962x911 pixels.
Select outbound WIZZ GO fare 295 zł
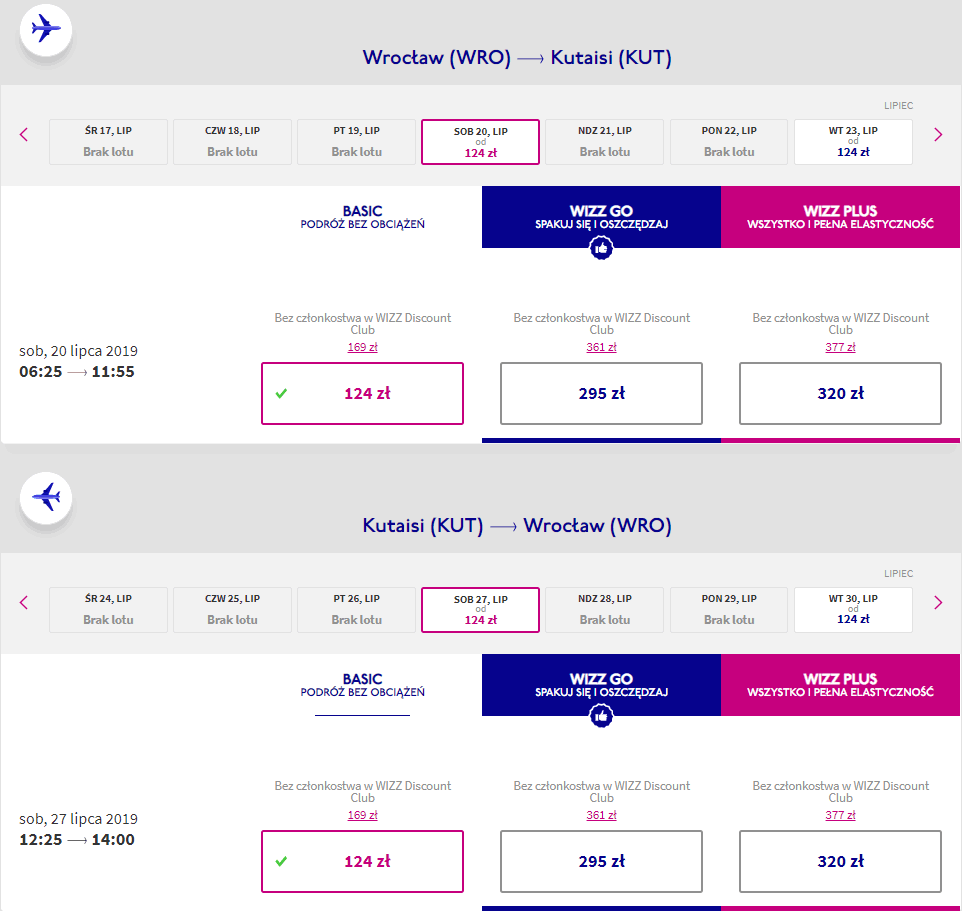pos(601,393)
